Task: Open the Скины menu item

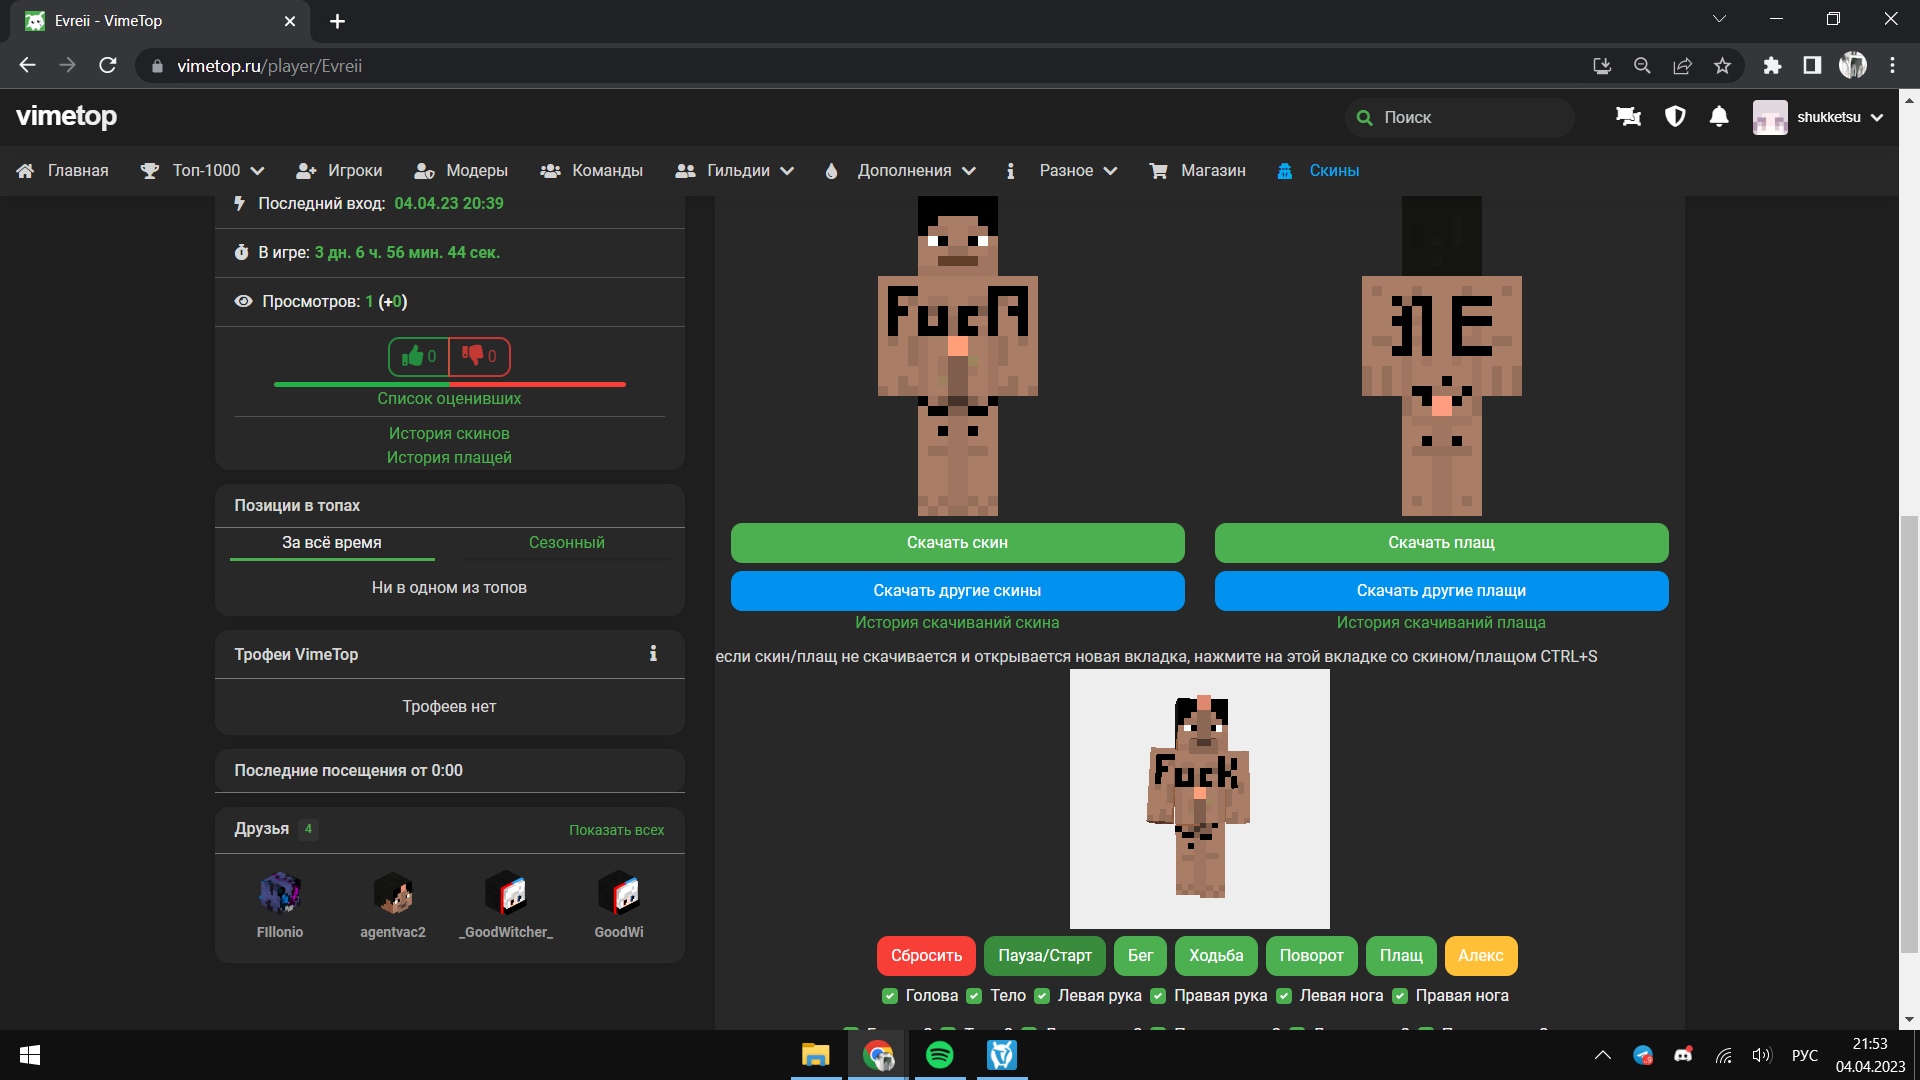Action: click(x=1333, y=171)
